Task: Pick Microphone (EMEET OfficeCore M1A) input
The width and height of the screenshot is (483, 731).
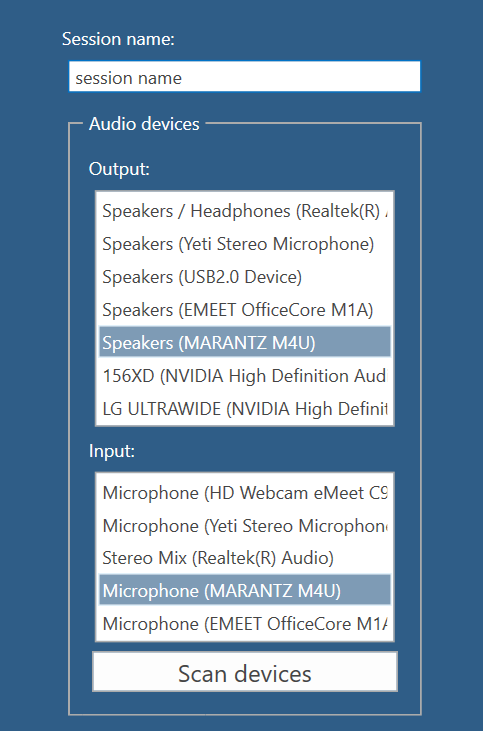Action: pos(245,624)
